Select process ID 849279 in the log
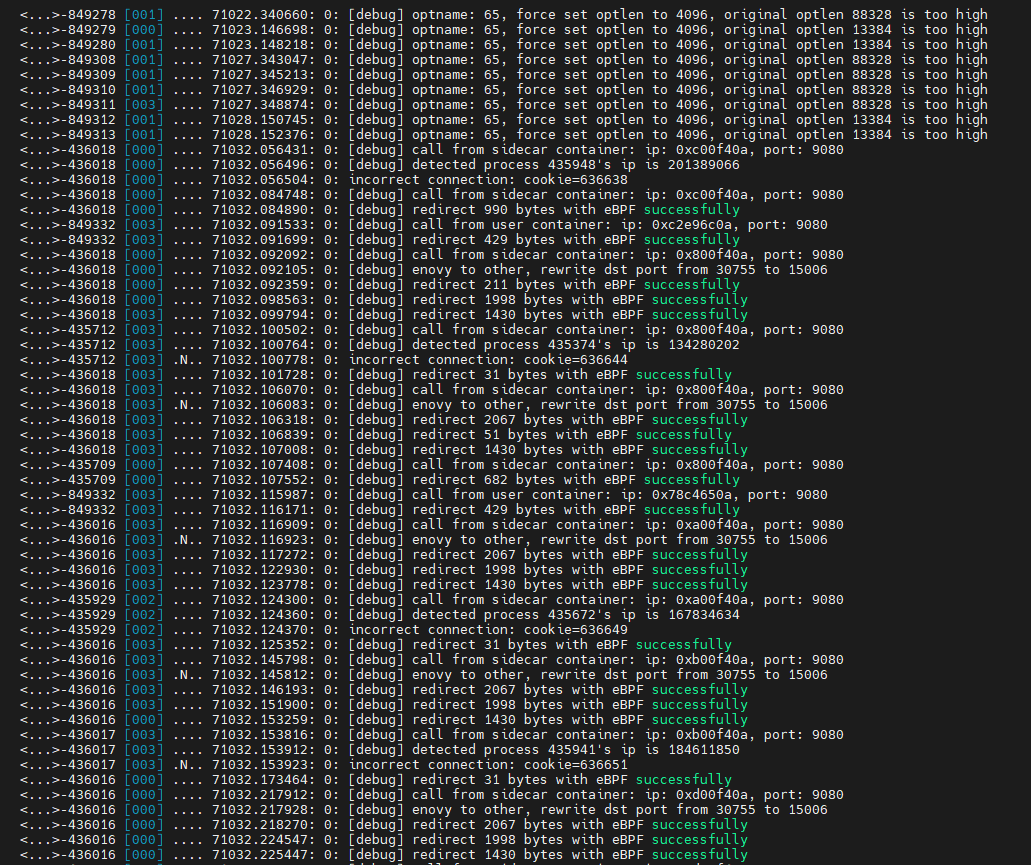Image resolution: width=1031 pixels, height=865 pixels. pyautogui.click(x=91, y=30)
